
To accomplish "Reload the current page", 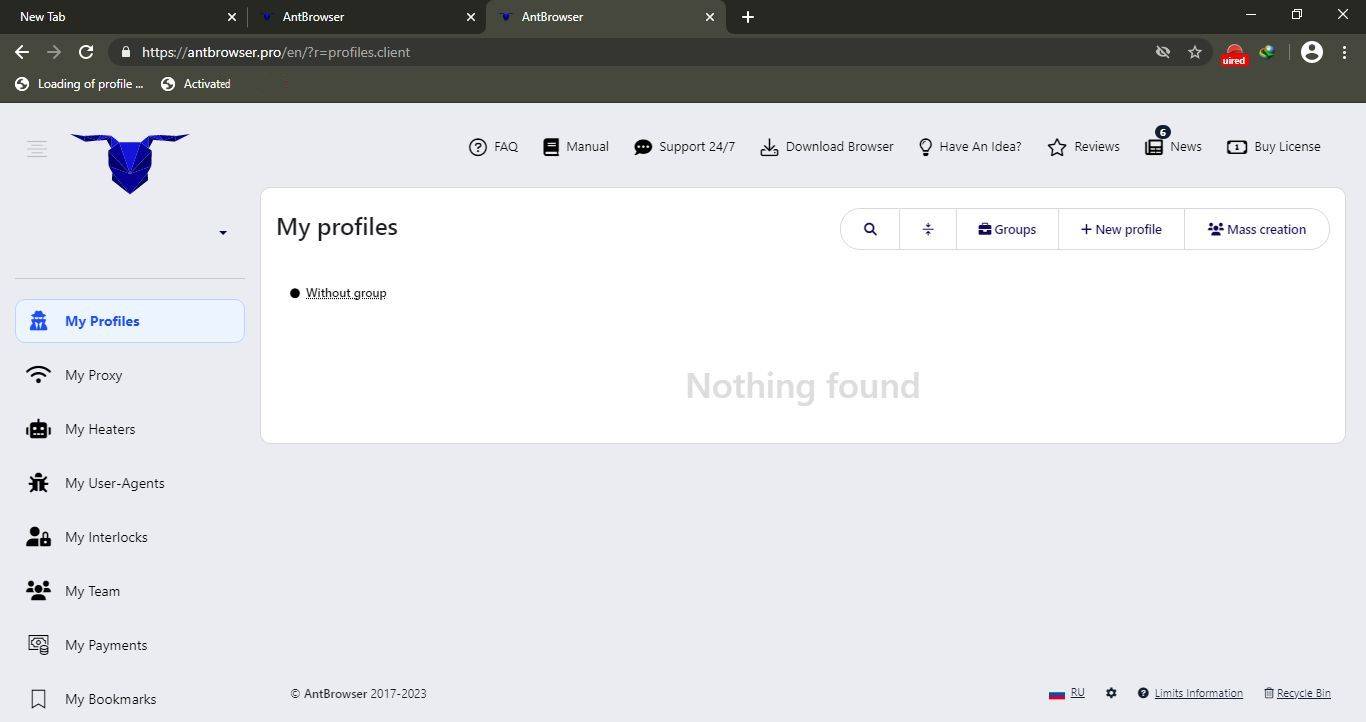I will [x=86, y=52].
